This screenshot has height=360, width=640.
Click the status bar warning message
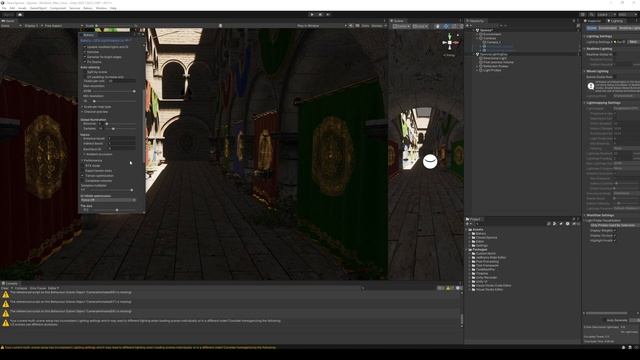click(x=139, y=348)
